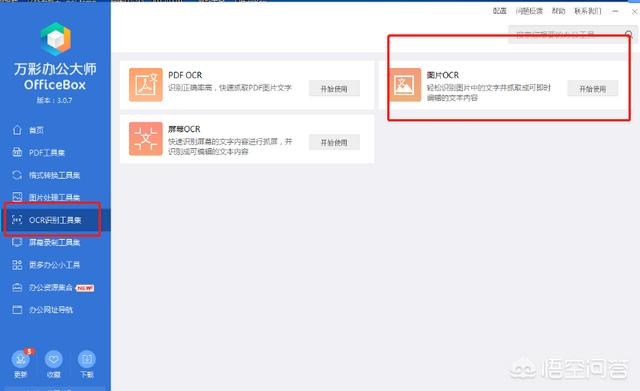640x391 pixels.
Task: Open the 收藏 heart icon for favorites
Action: tap(53, 359)
